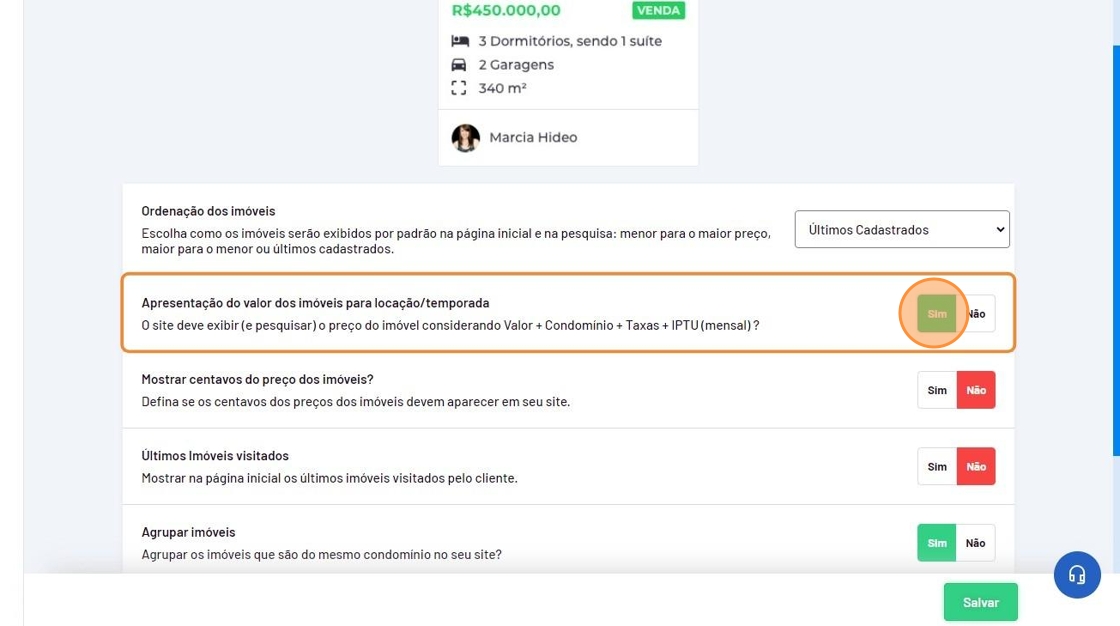Turn off Agrupar imóveis with Não

(976, 543)
